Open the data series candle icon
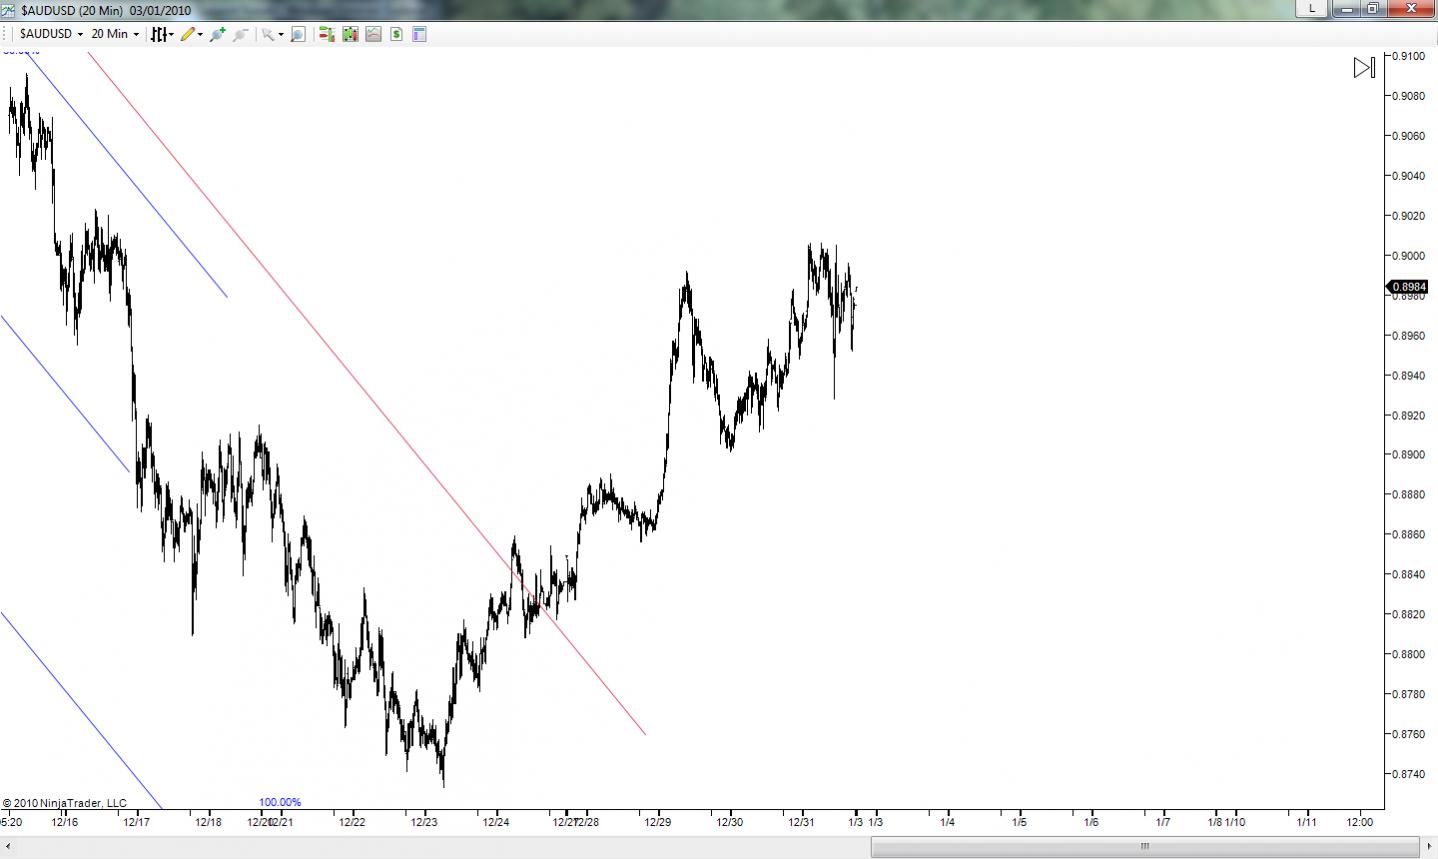Screen dimensions: 1438x859 click(x=350, y=34)
